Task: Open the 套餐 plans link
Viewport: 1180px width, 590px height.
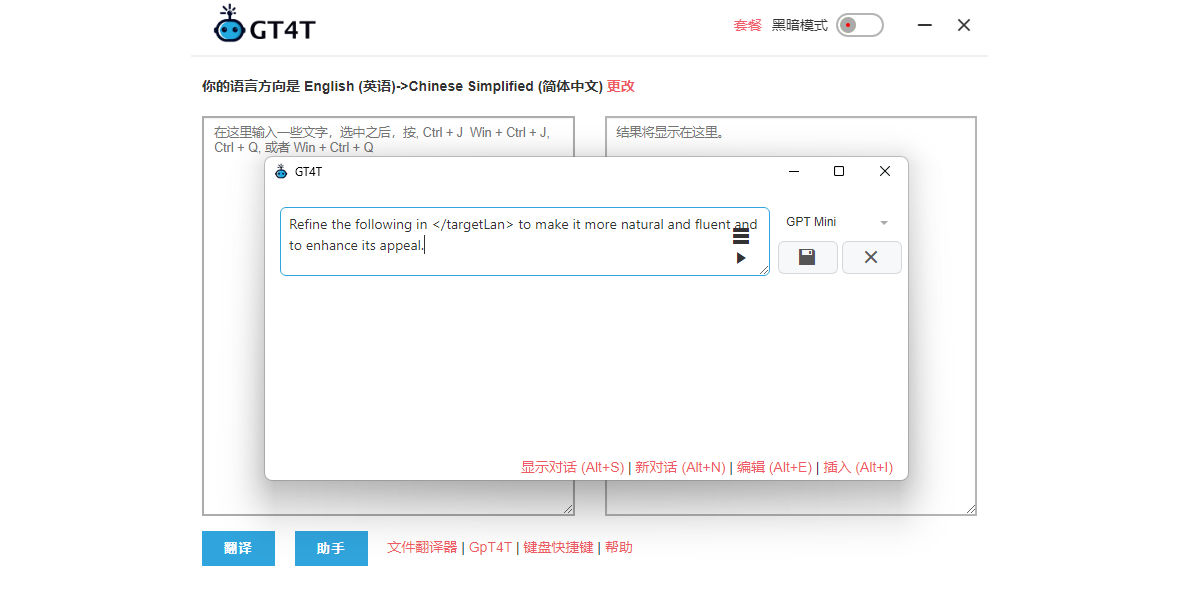Action: tap(747, 26)
